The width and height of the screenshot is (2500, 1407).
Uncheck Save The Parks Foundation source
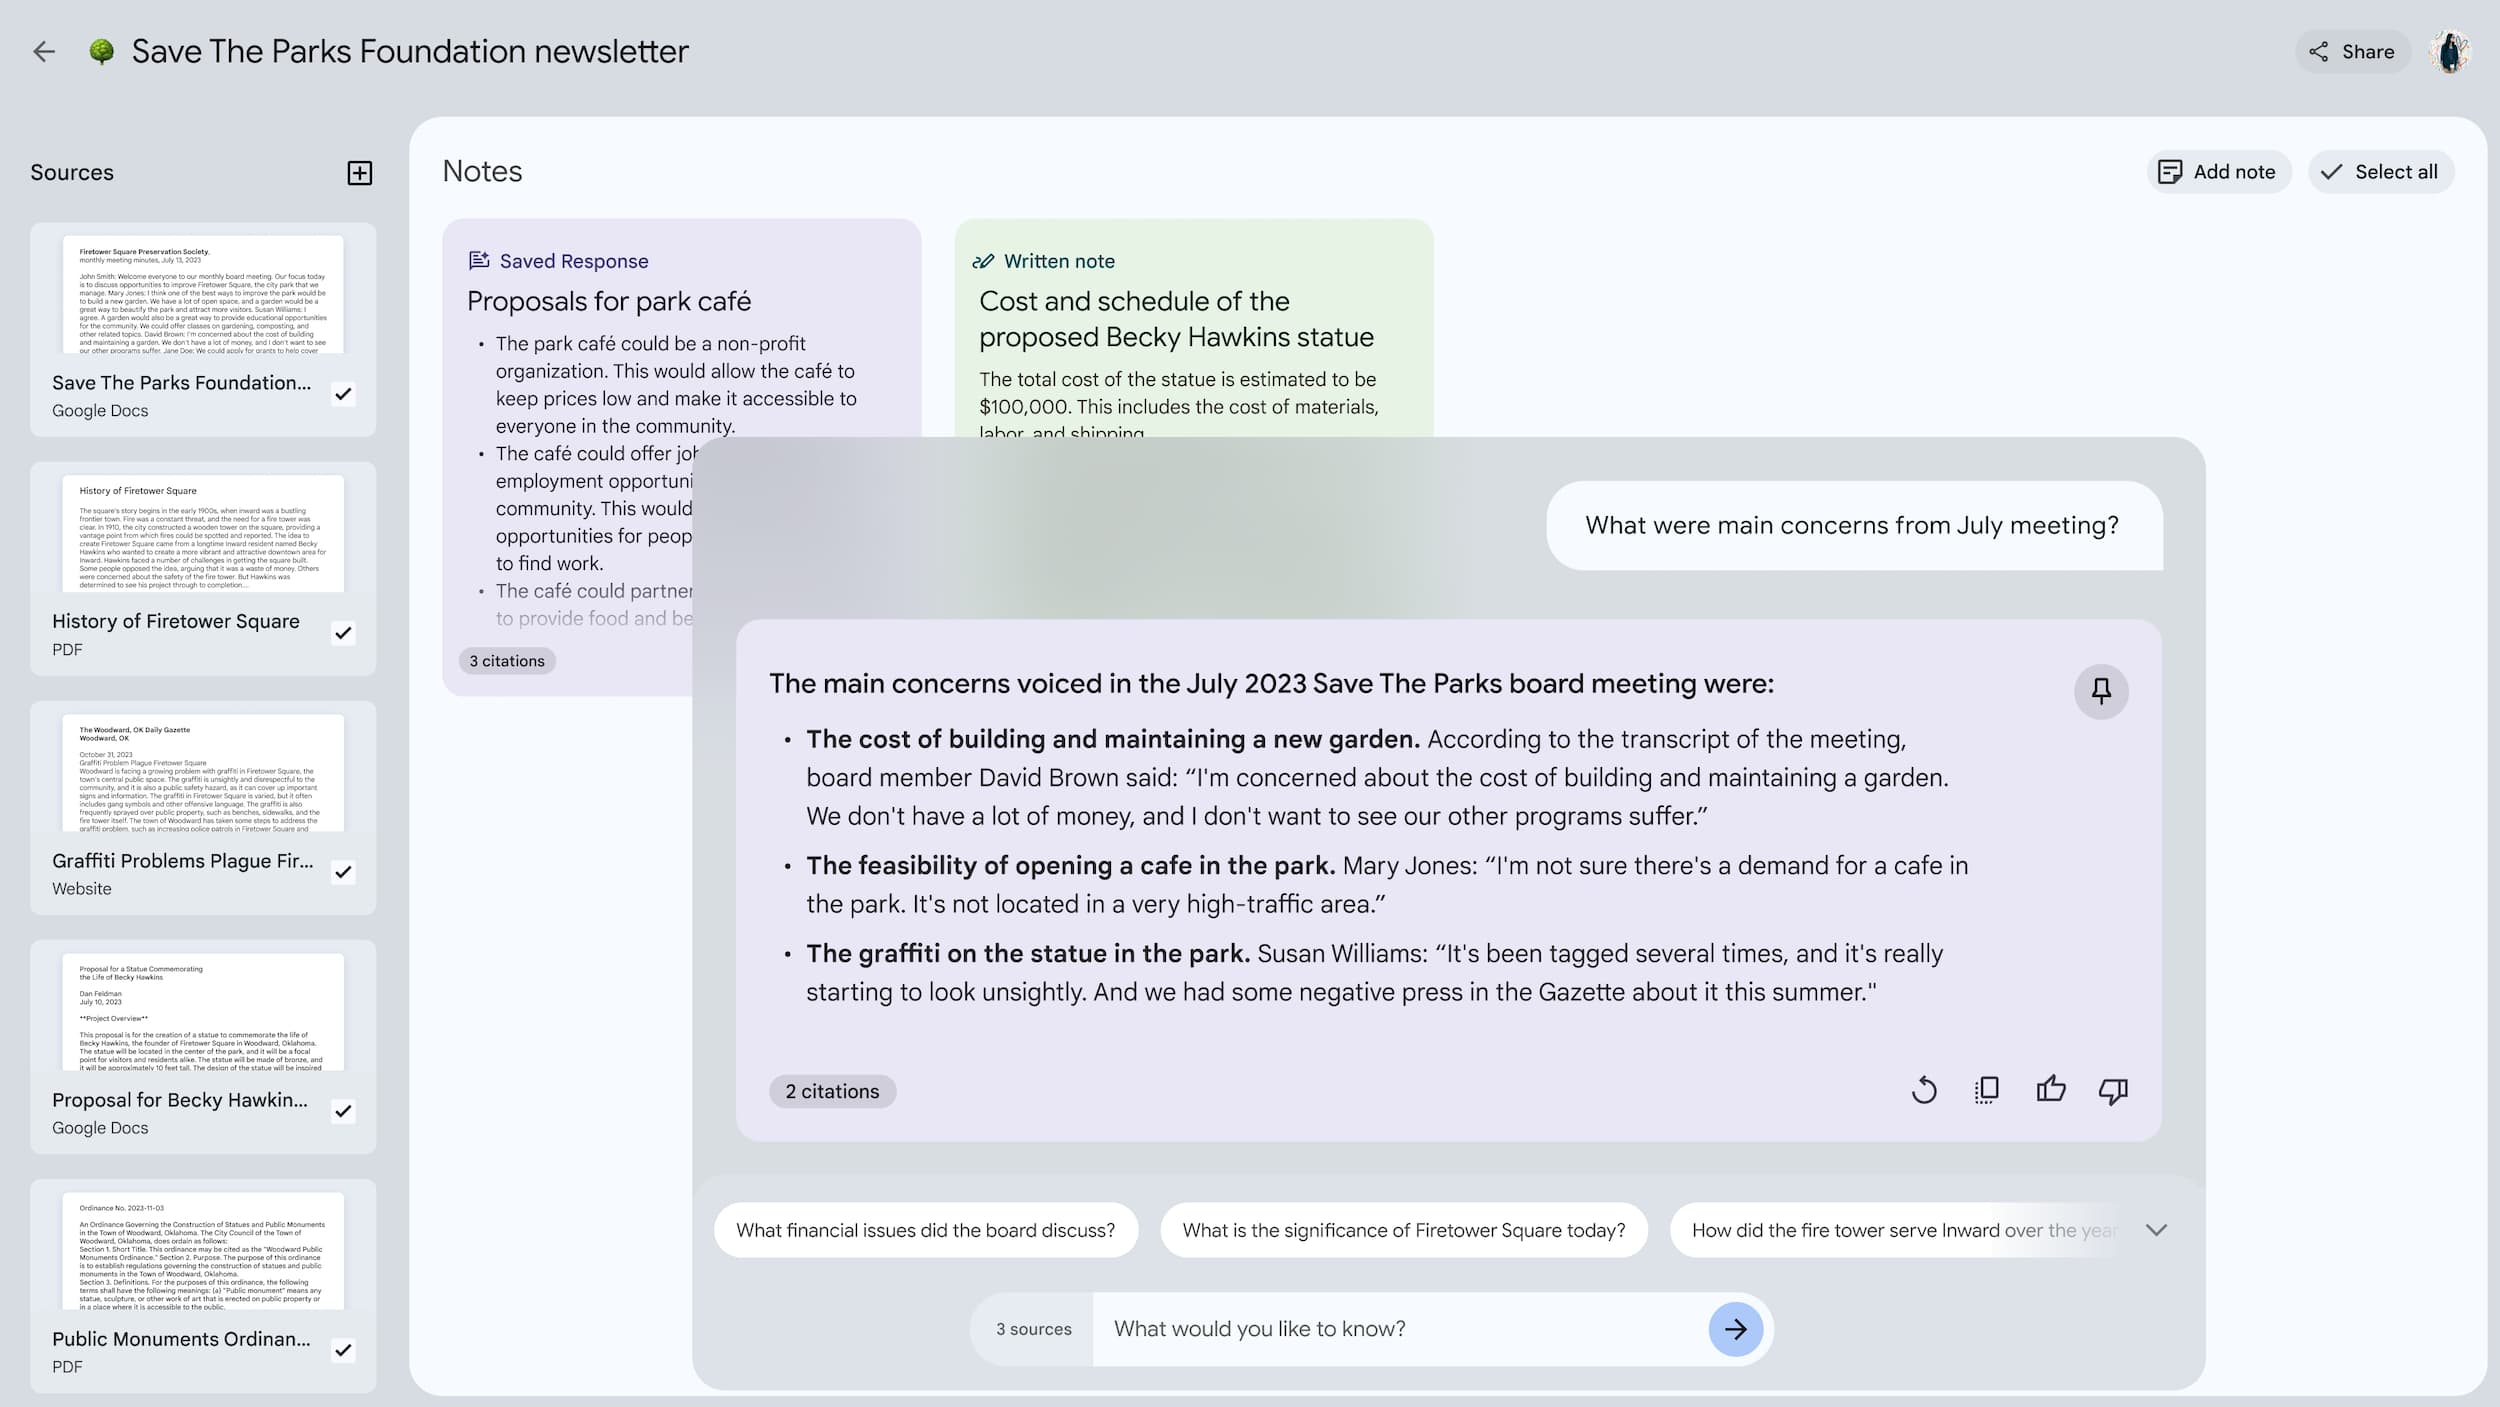point(343,394)
